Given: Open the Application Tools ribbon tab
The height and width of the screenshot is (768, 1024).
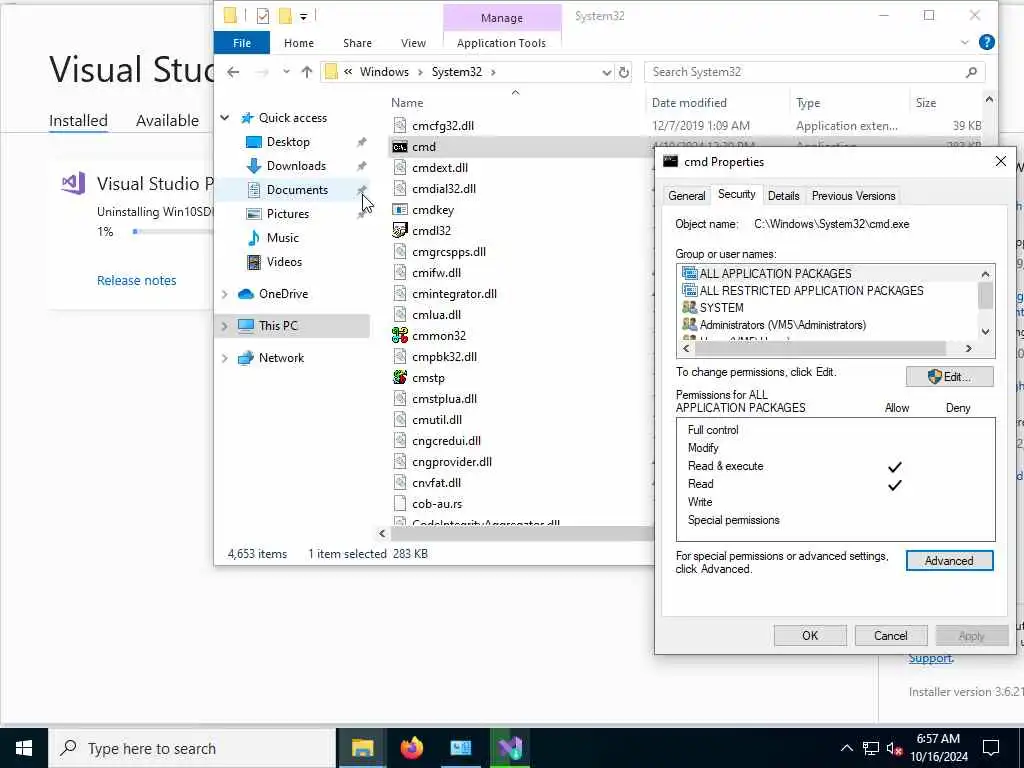Looking at the screenshot, I should pos(501,43).
